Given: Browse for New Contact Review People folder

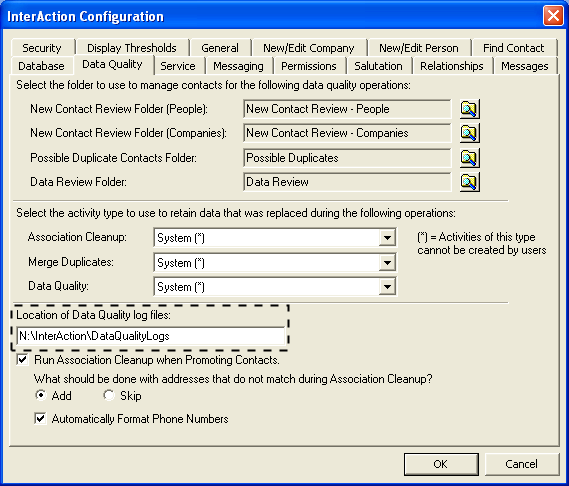Looking at the screenshot, I should 470,109.
